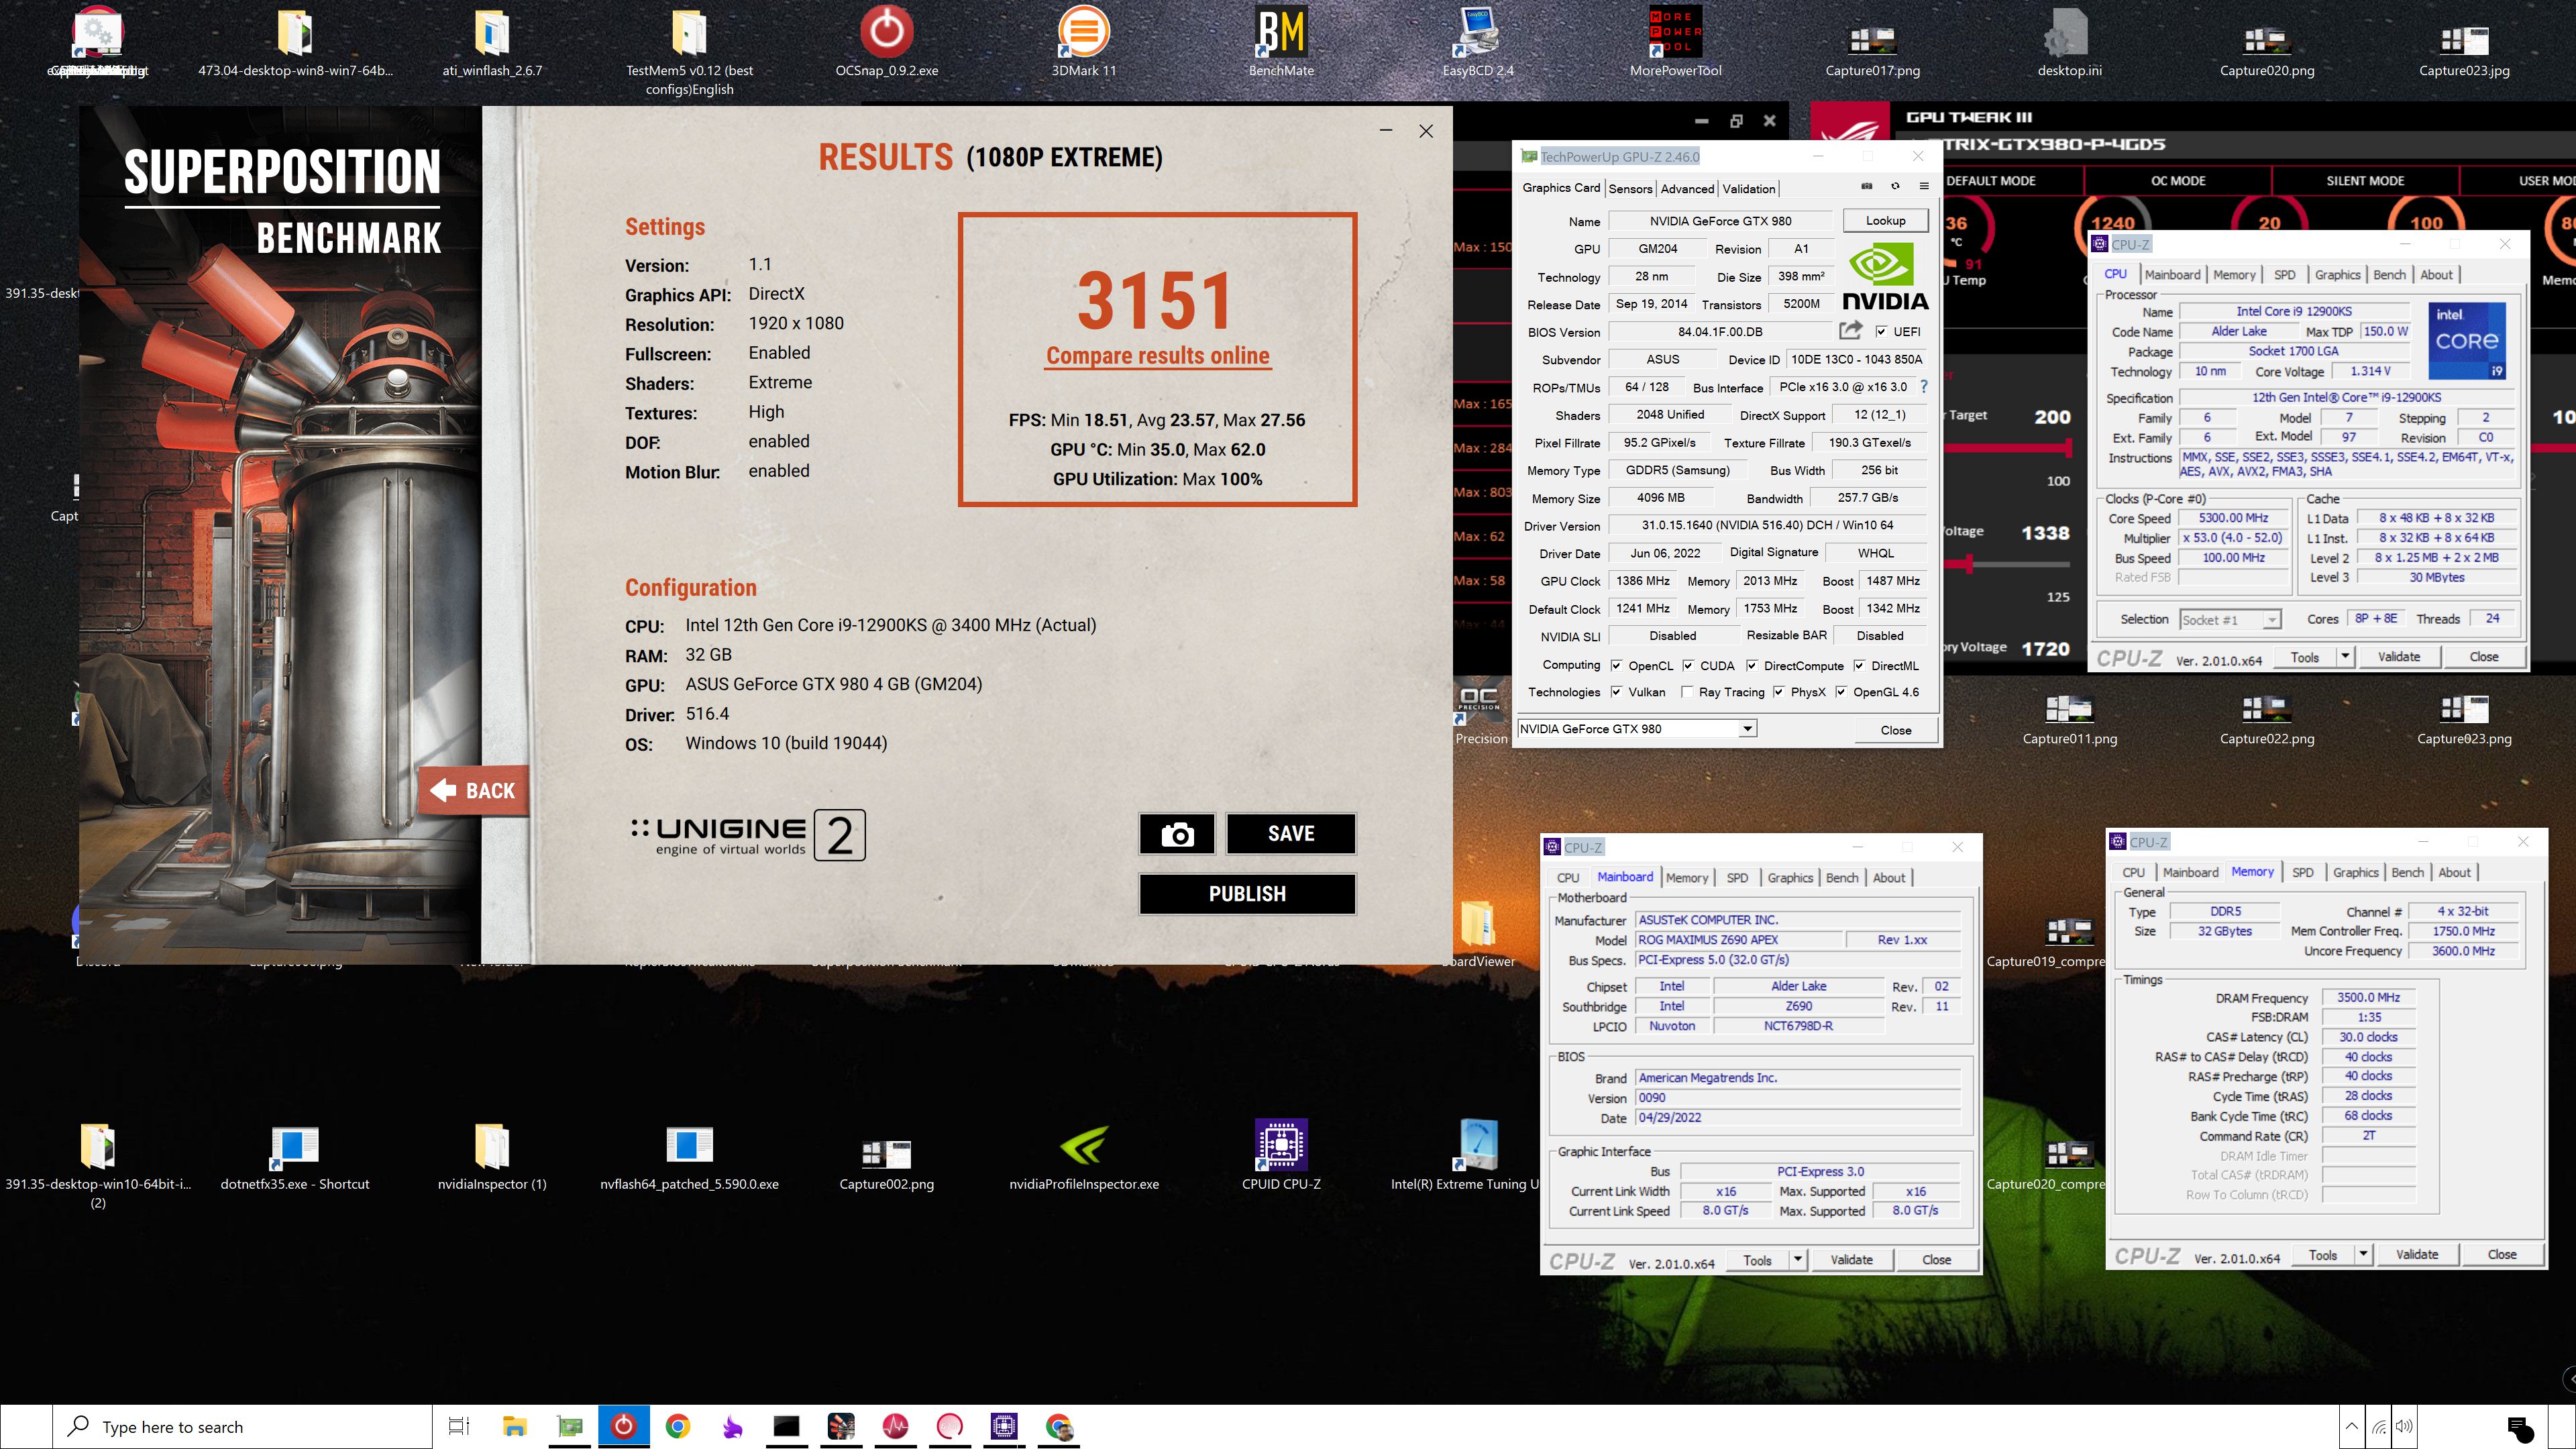Select the Graphics tab in CPU-Z Memory window
This screenshot has height=1449, width=2576.
click(x=2355, y=872)
